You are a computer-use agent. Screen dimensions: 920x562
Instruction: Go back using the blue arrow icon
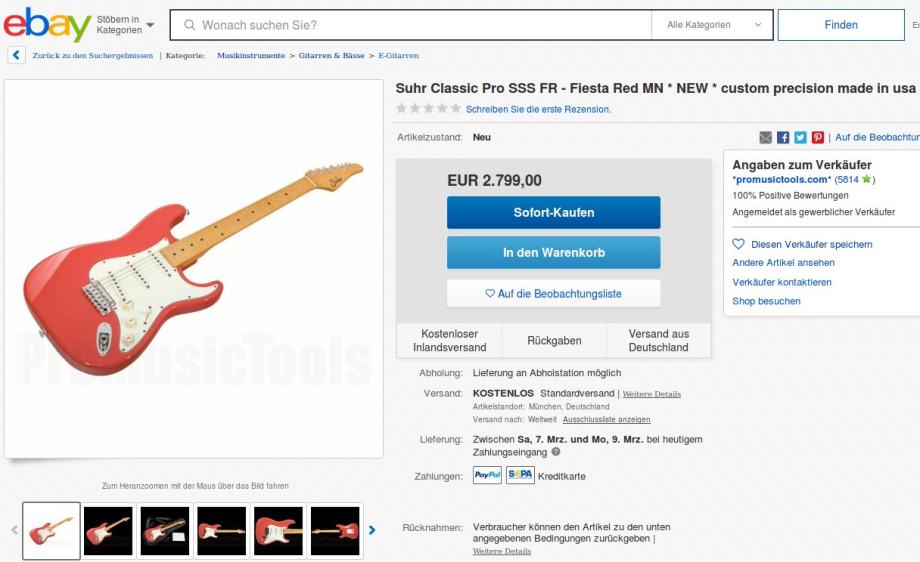pyautogui.click(x=16, y=55)
